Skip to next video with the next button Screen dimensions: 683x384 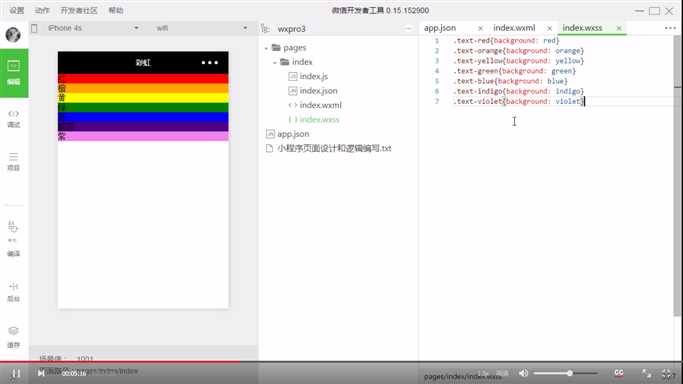[41, 373]
